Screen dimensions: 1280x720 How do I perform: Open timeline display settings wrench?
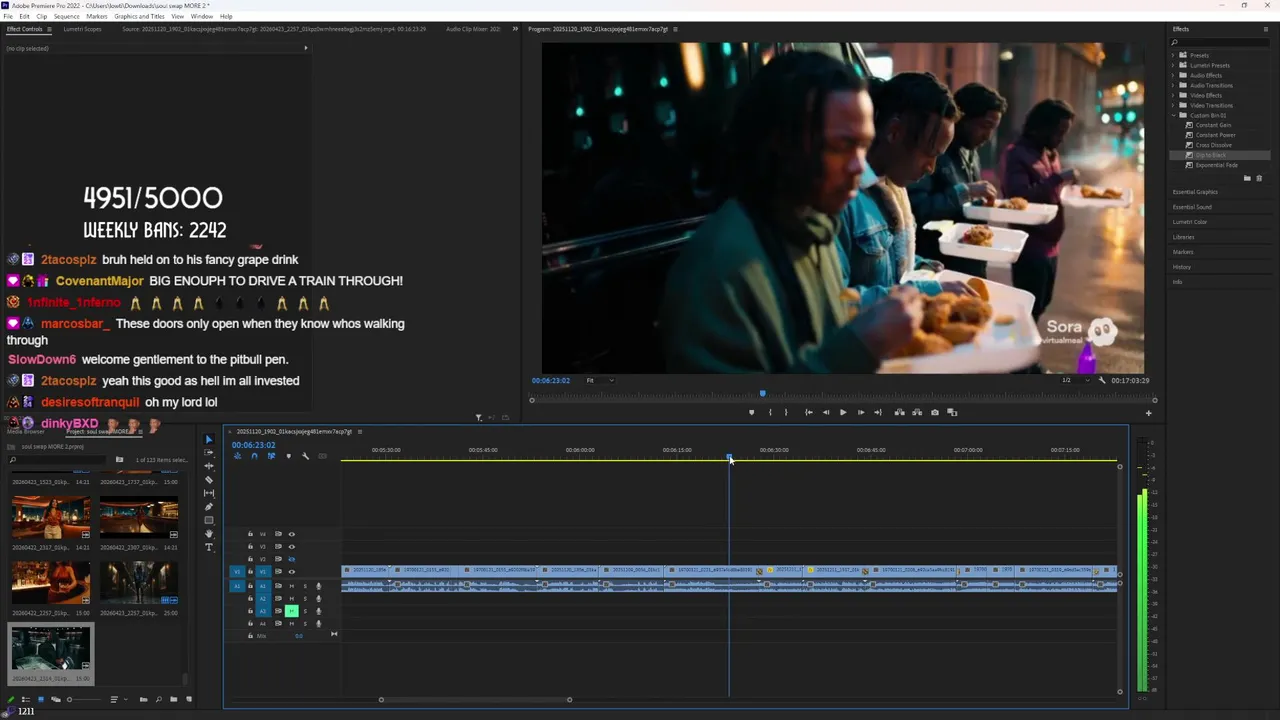coord(305,456)
